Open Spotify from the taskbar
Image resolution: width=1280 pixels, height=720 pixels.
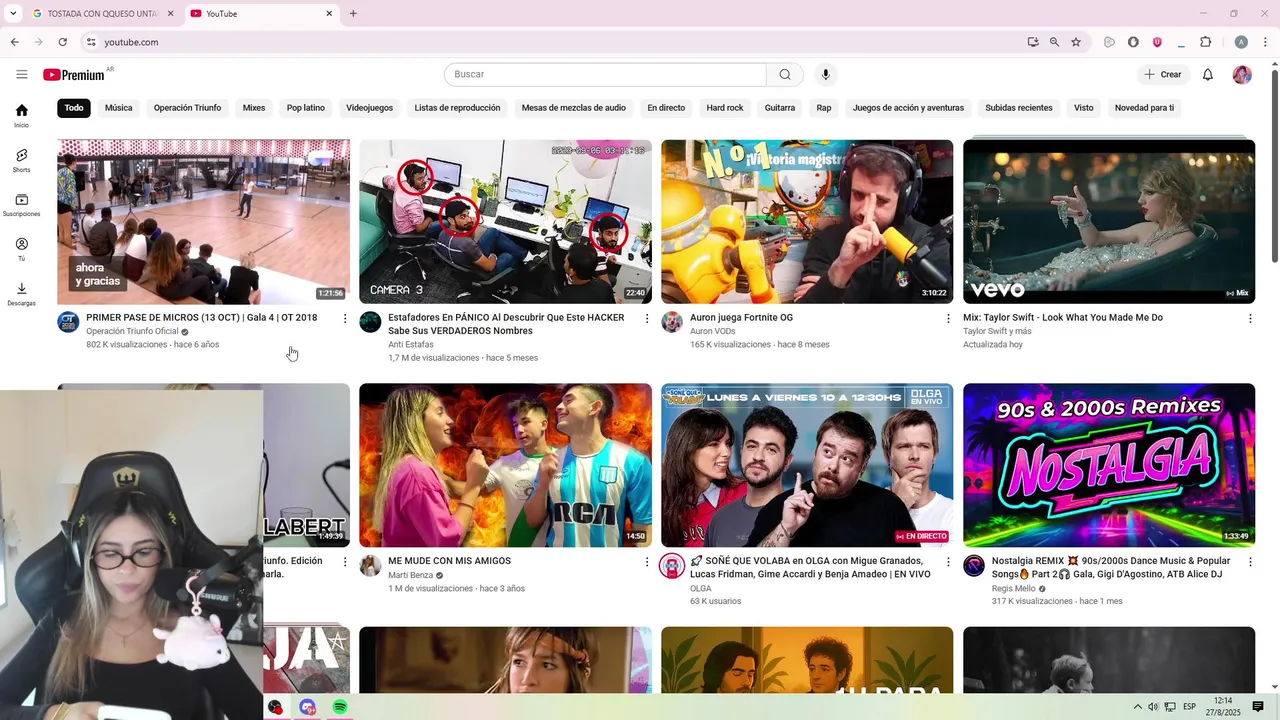(x=340, y=707)
